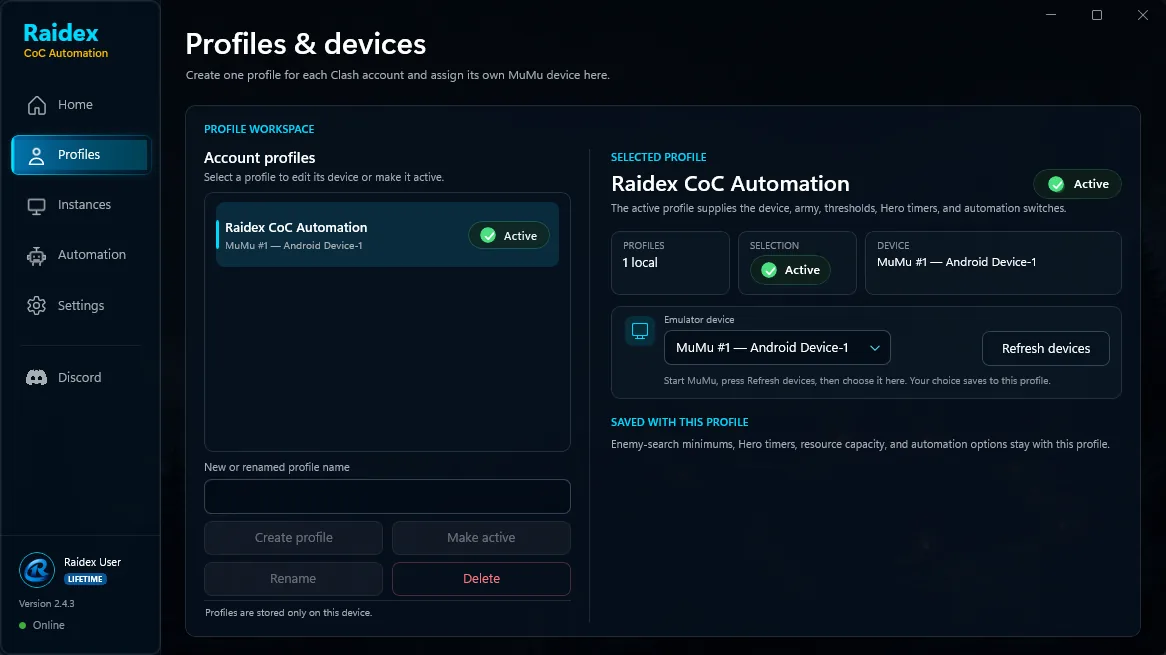Focus the new profile name field
The height and width of the screenshot is (655, 1166).
(387, 497)
